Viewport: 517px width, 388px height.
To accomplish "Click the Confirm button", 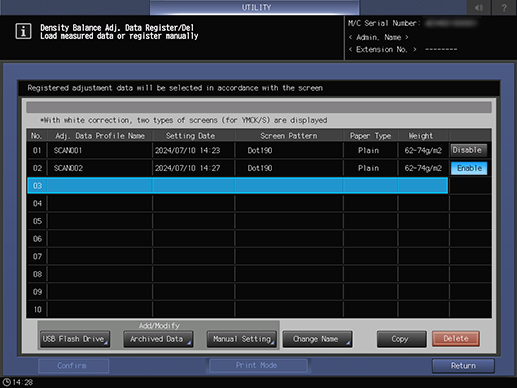I will click(73, 366).
